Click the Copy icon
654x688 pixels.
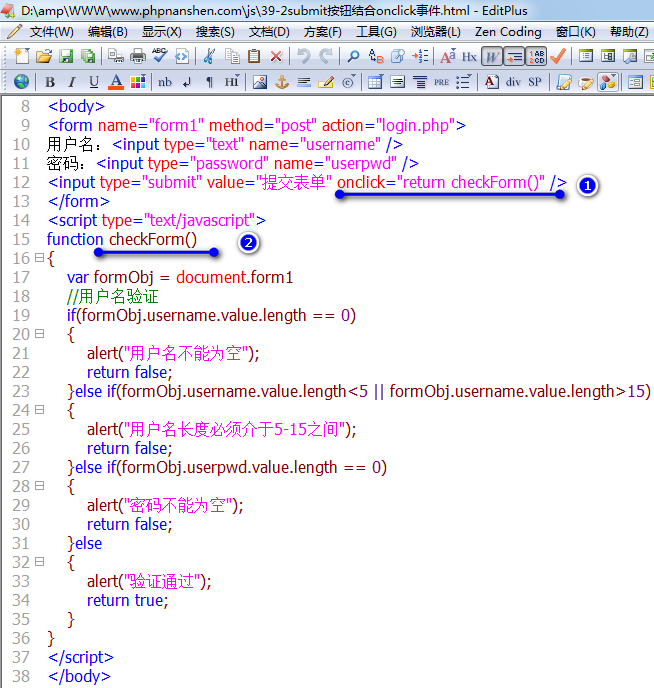(x=232, y=56)
